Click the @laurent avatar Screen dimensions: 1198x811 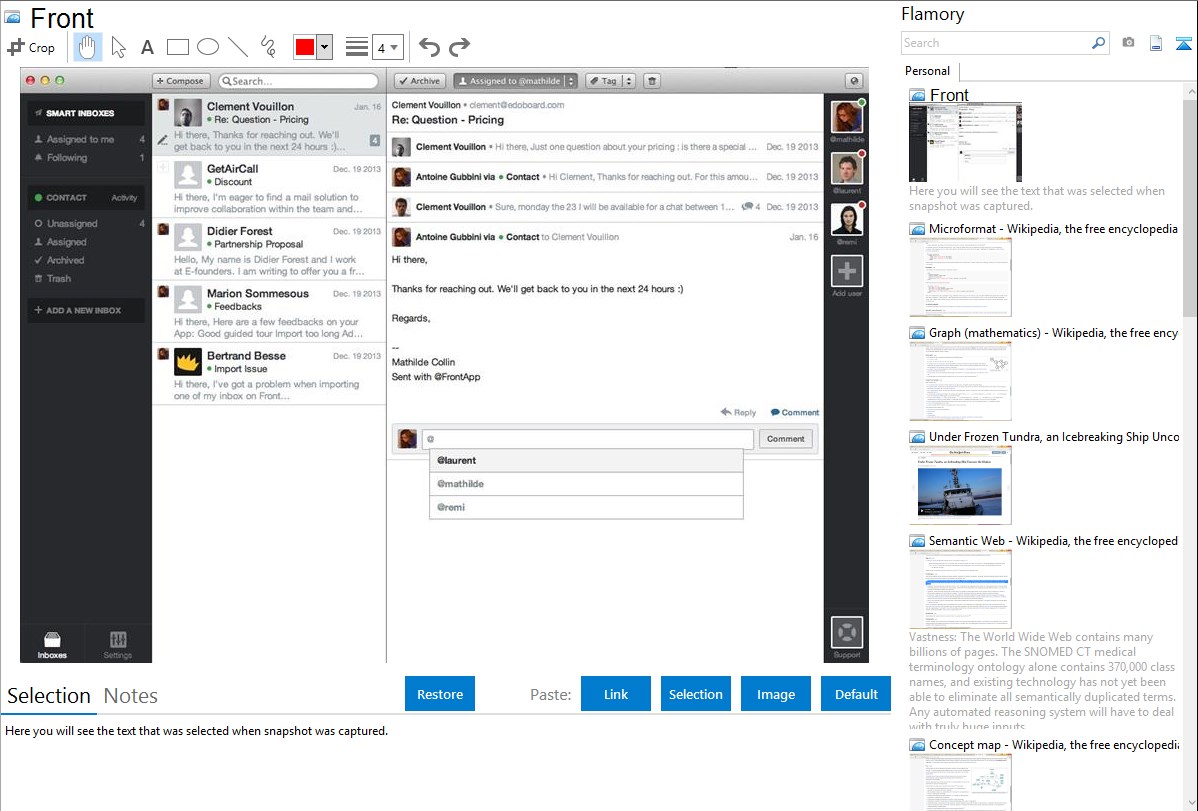pos(847,168)
